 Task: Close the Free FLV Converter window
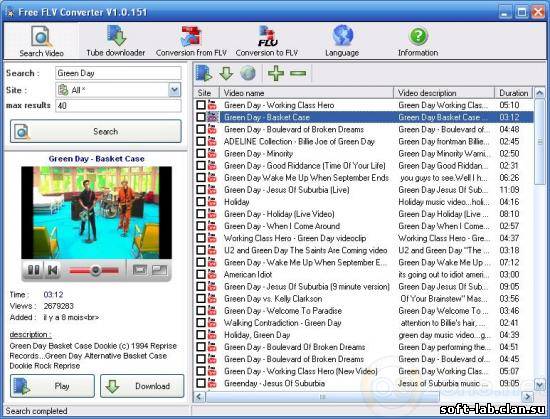pos(538,12)
